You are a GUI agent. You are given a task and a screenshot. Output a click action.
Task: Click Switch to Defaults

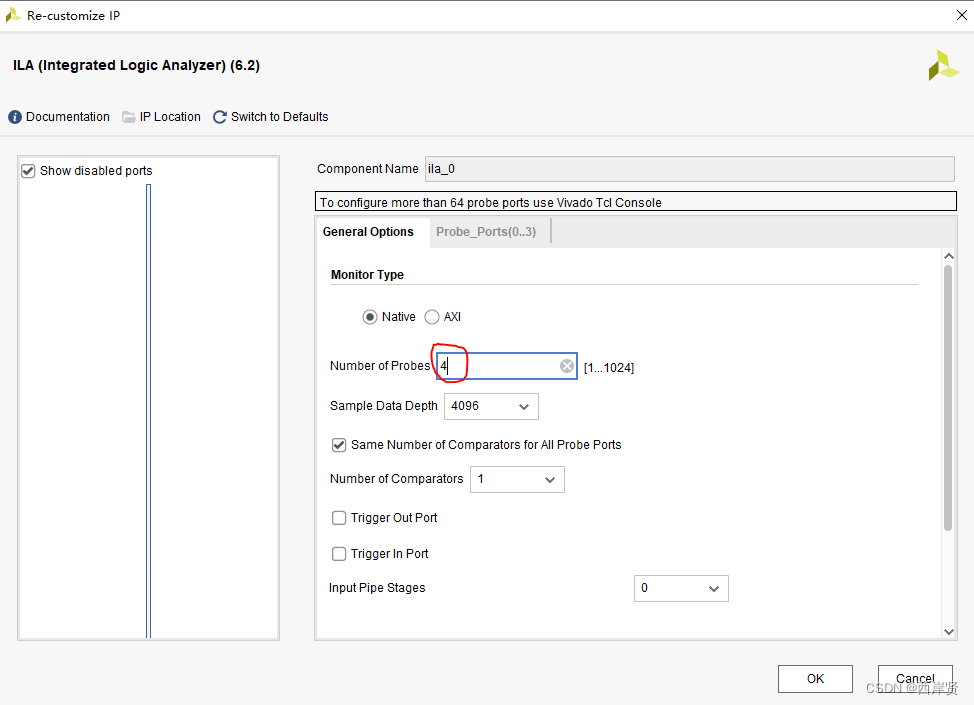[x=280, y=117]
